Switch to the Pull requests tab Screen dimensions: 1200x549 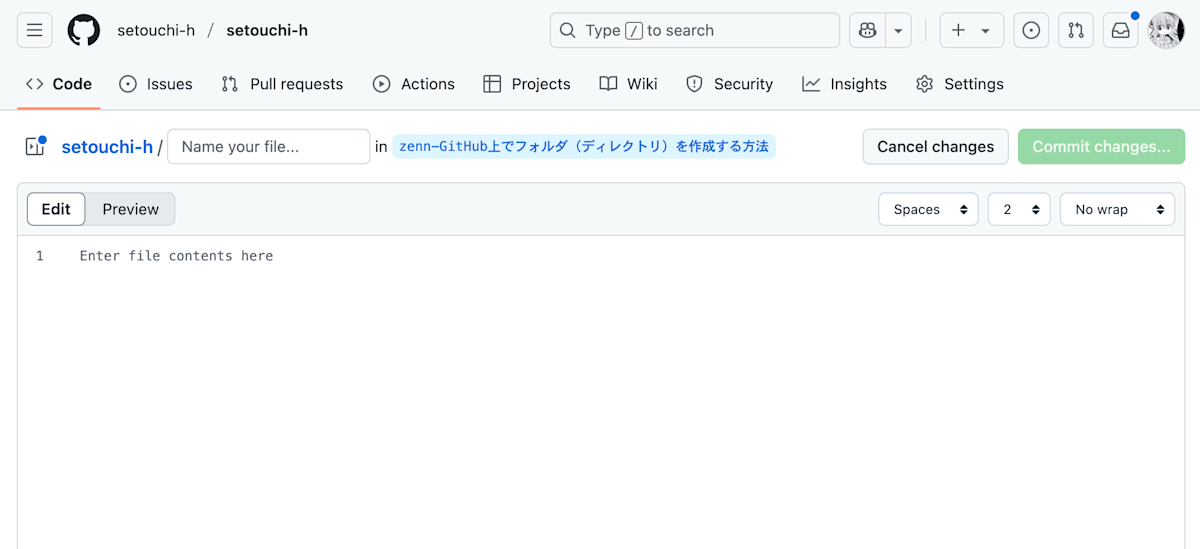282,84
